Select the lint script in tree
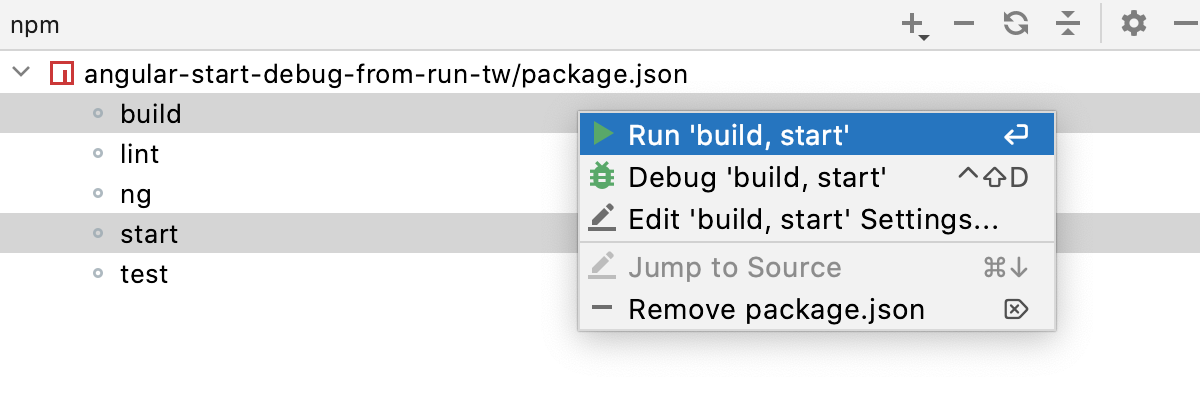 click(x=139, y=154)
